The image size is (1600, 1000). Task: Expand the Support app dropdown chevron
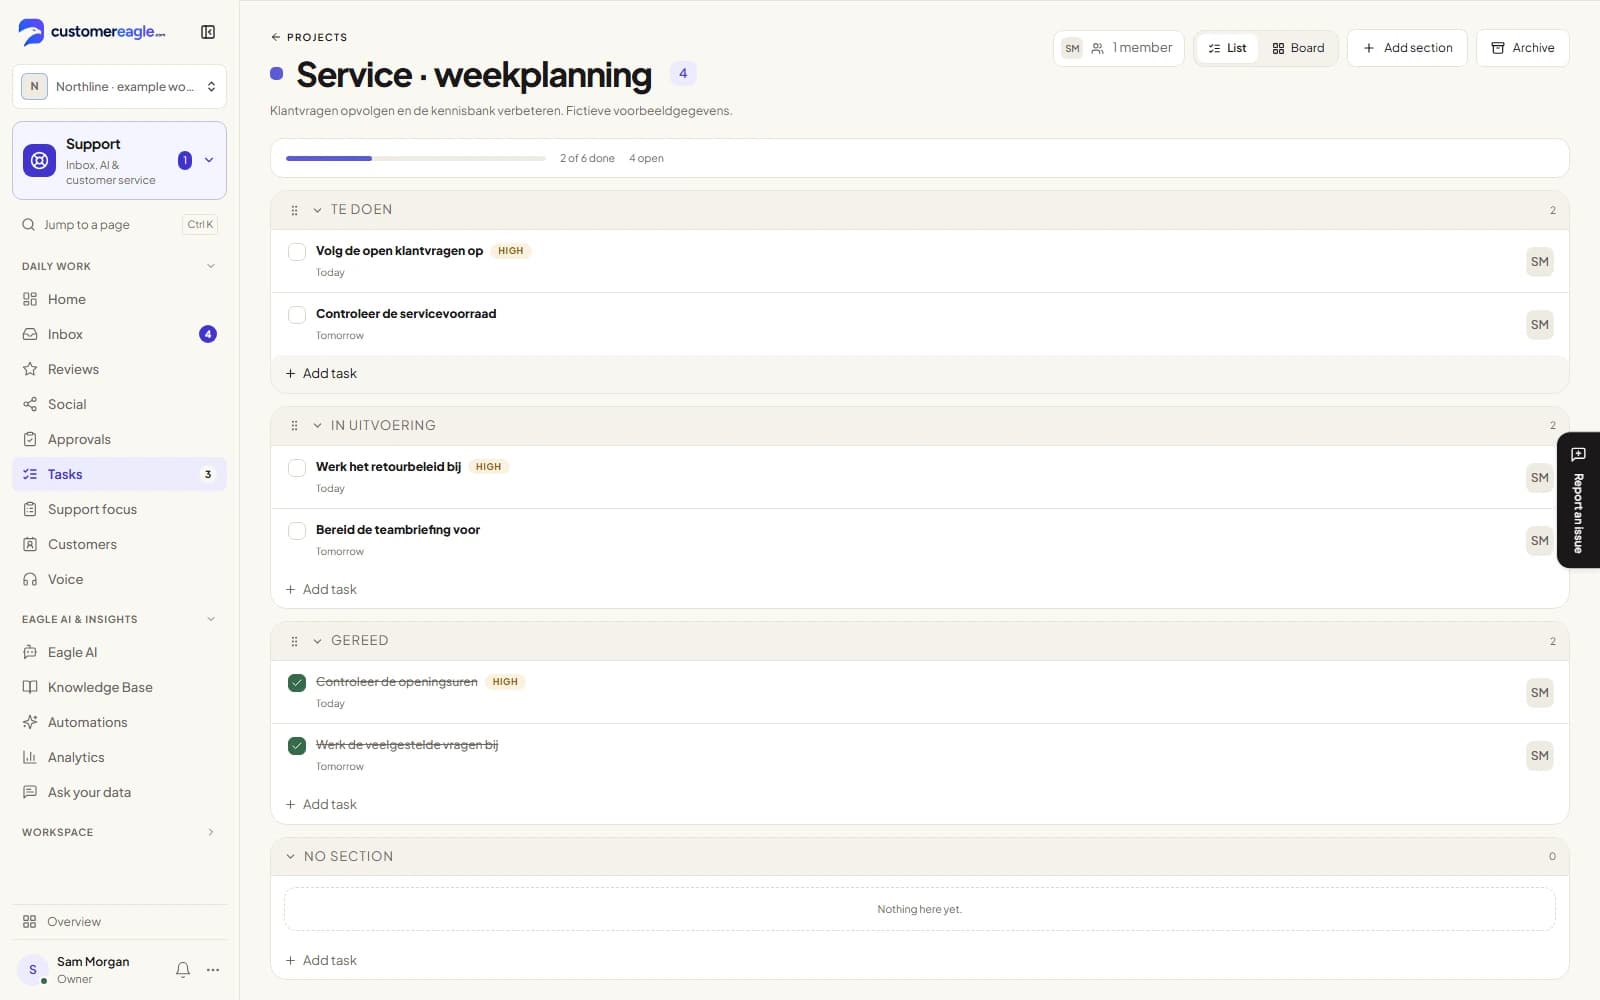tap(209, 160)
